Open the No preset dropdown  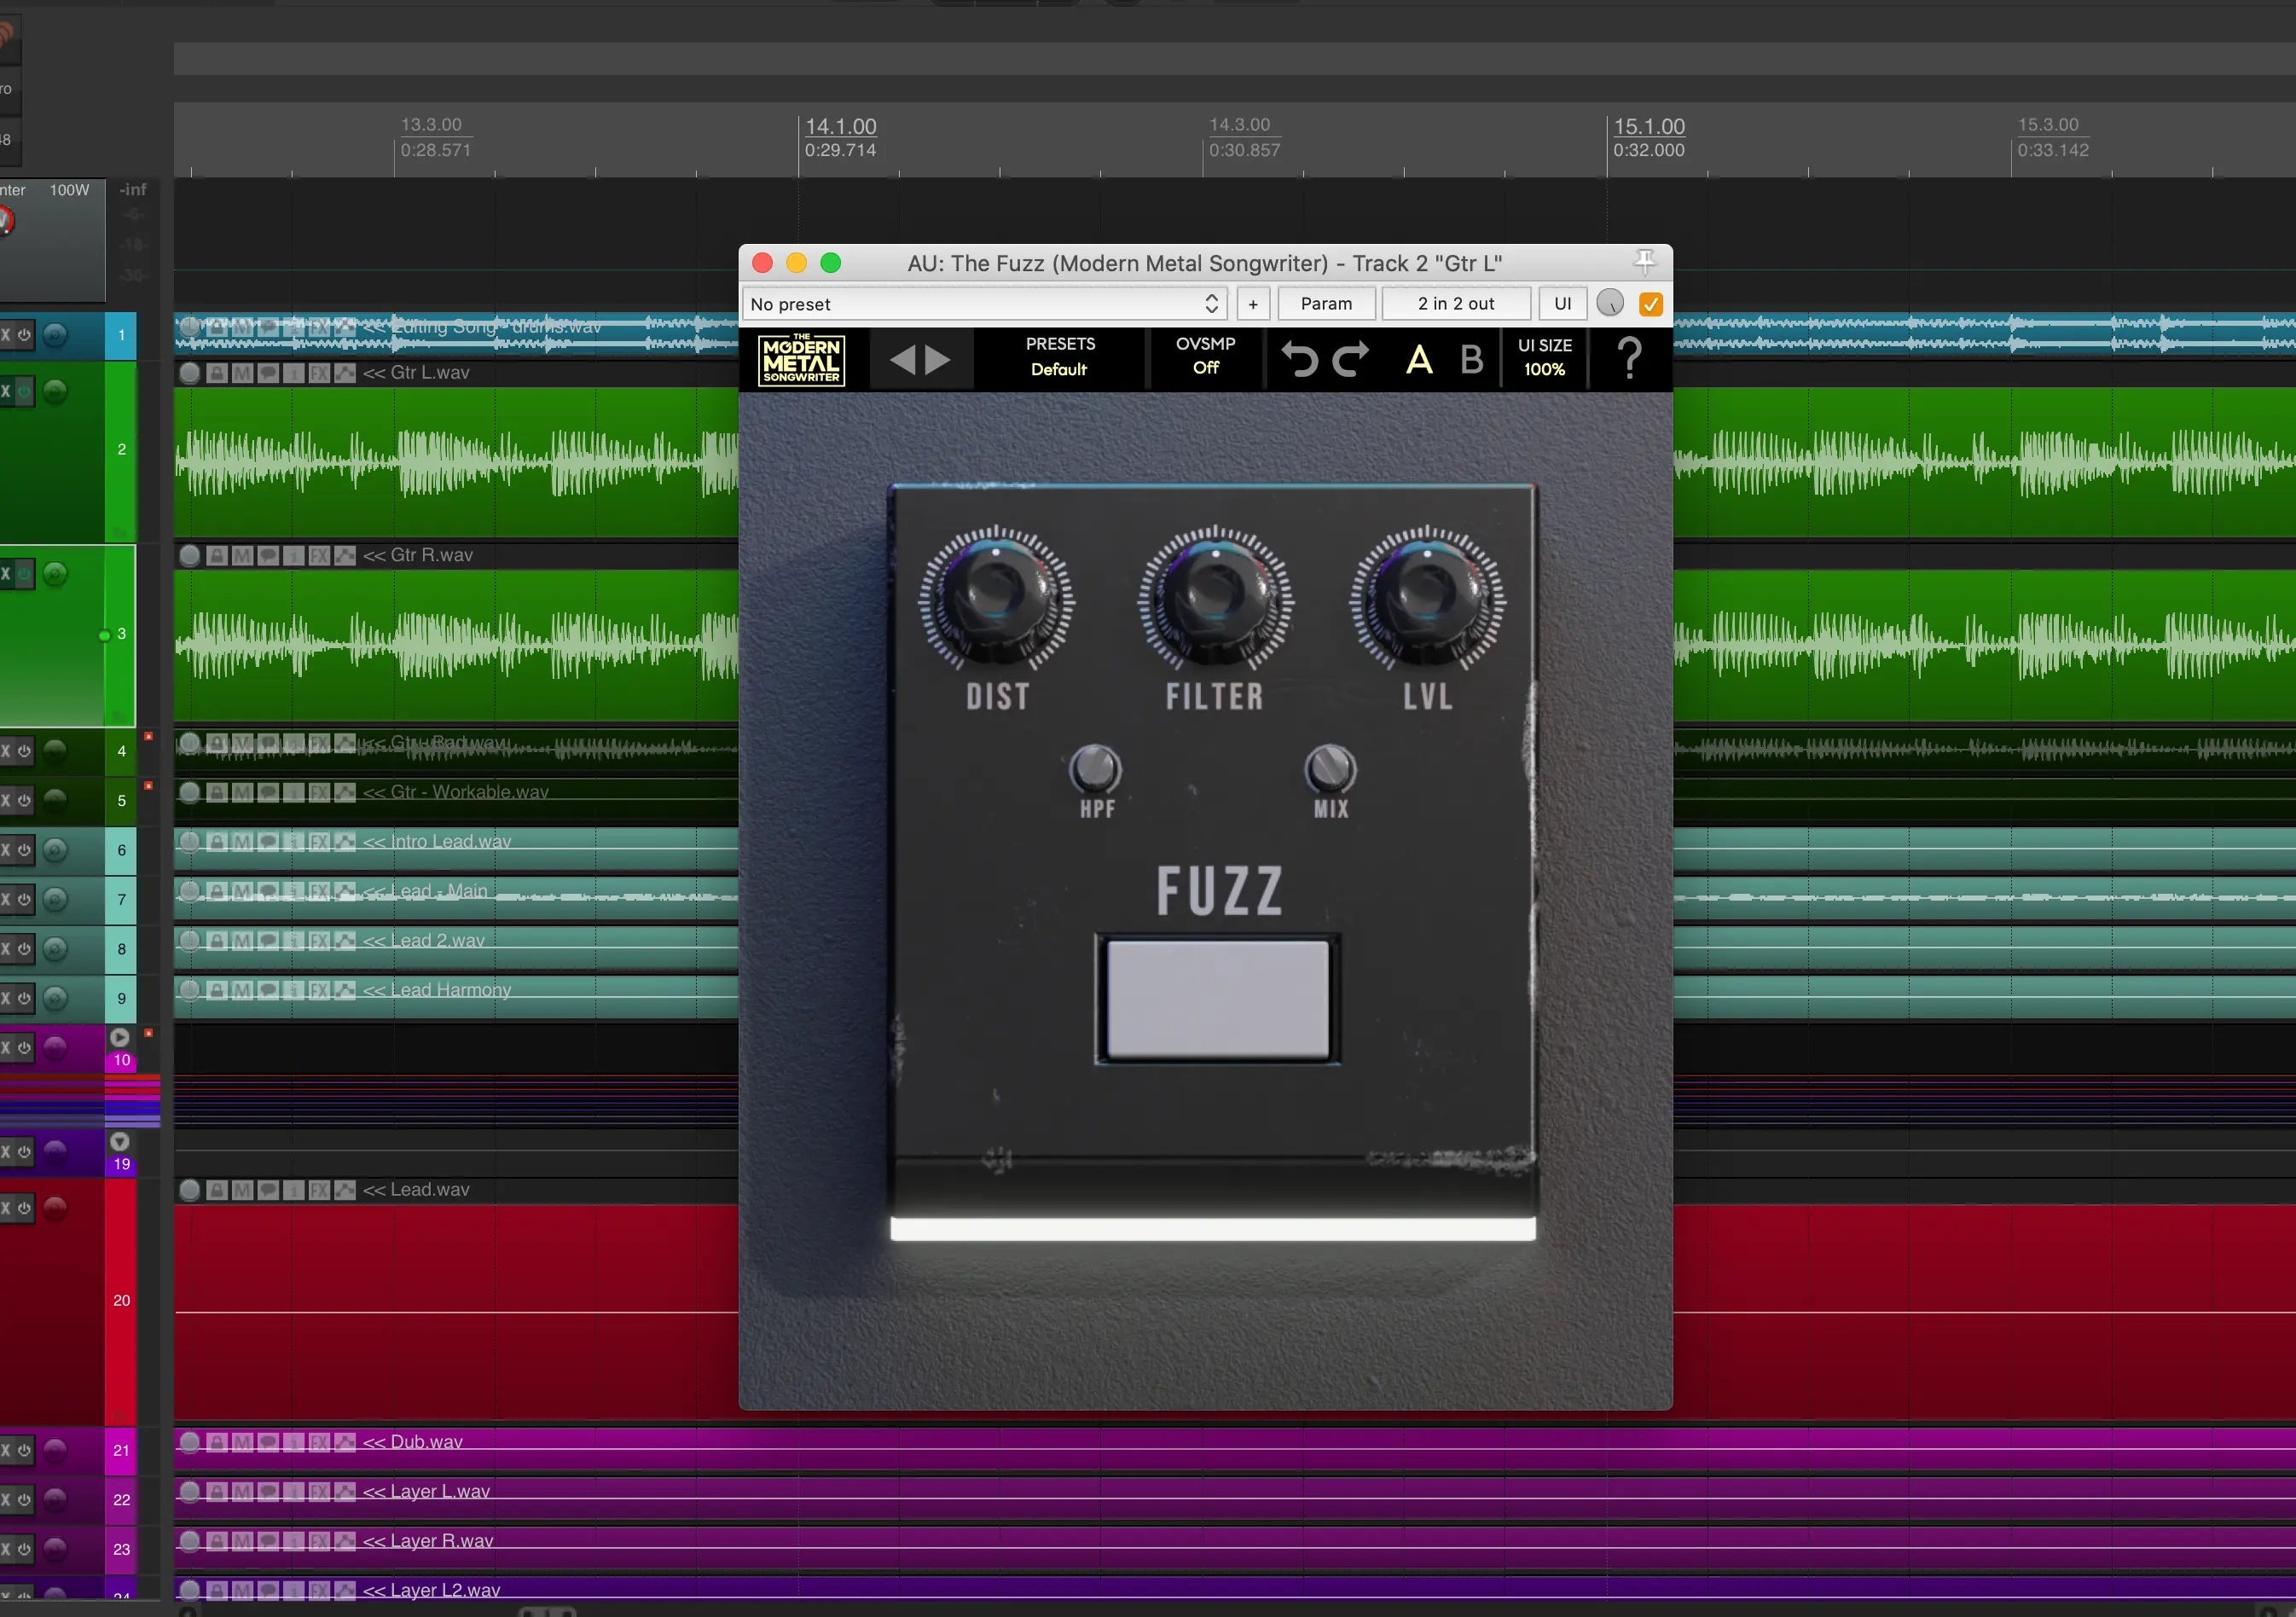985,304
